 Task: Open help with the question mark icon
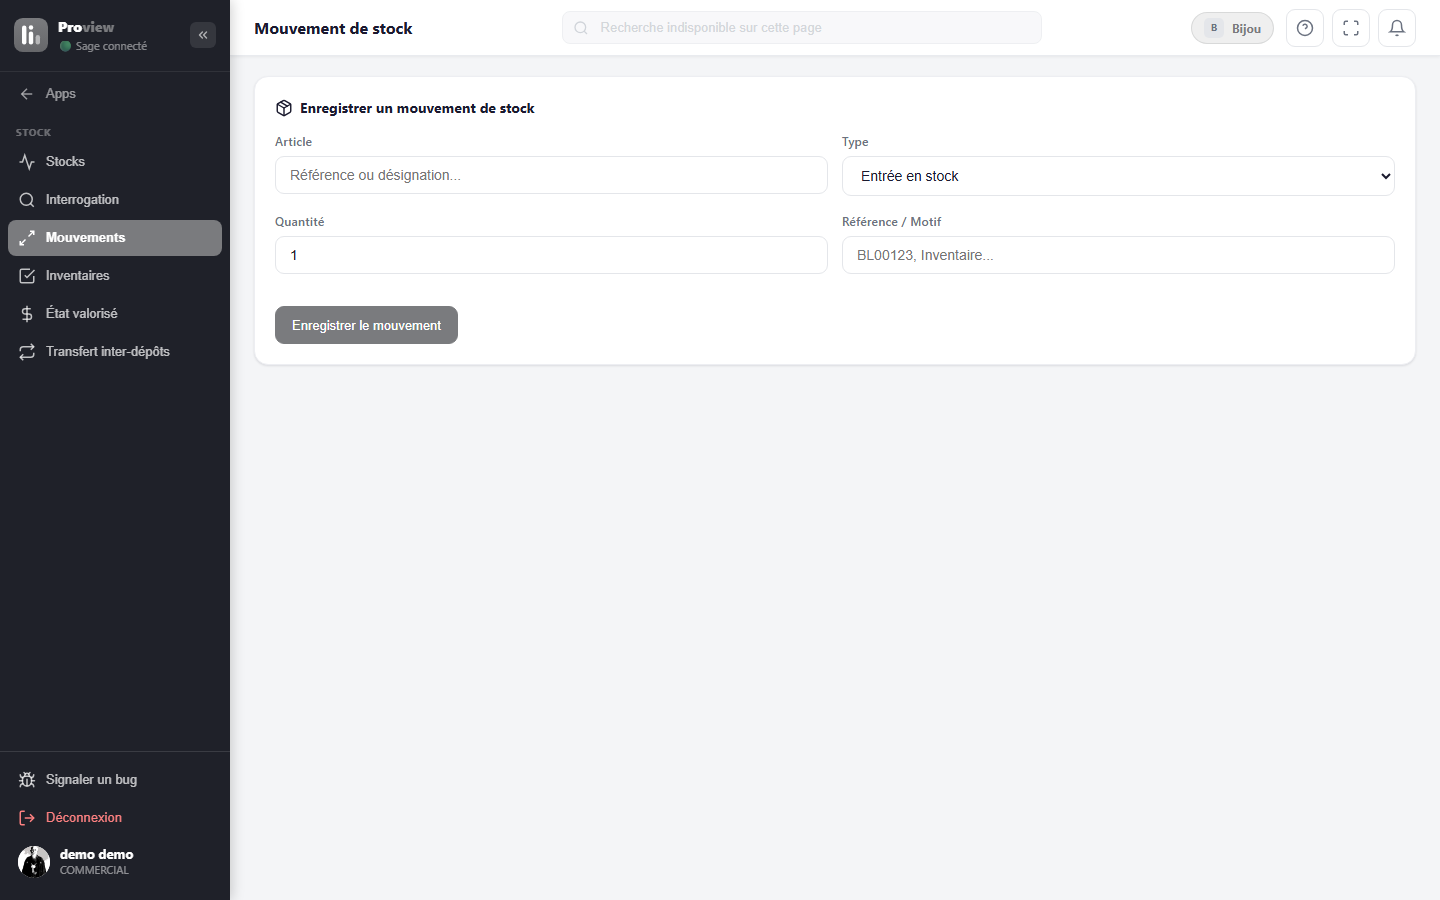(x=1305, y=28)
